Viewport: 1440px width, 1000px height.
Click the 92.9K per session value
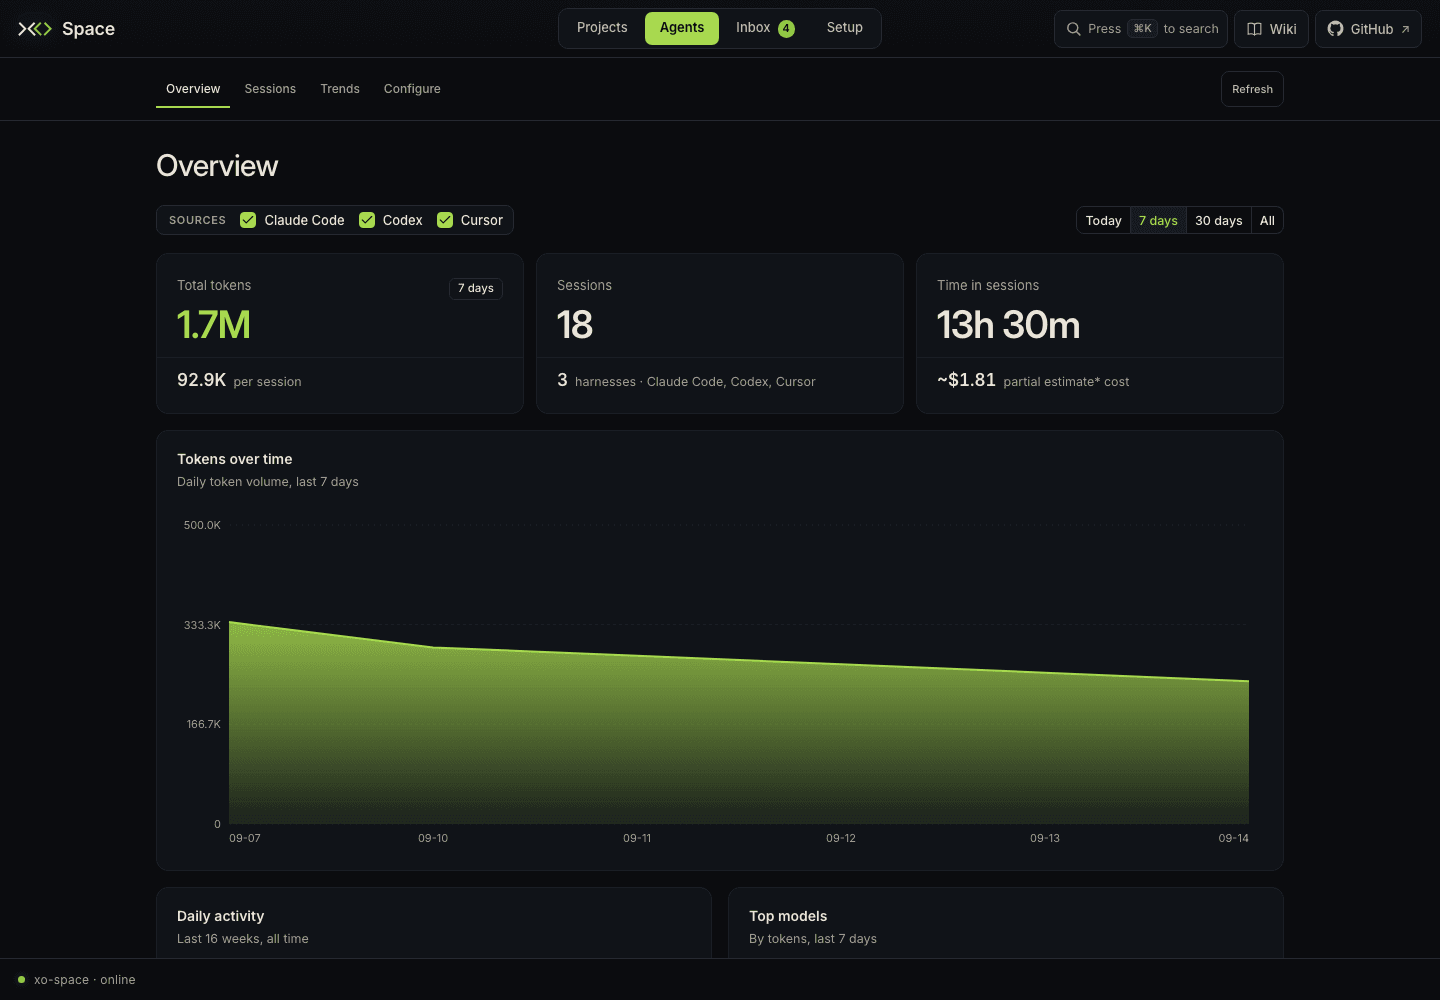[201, 380]
